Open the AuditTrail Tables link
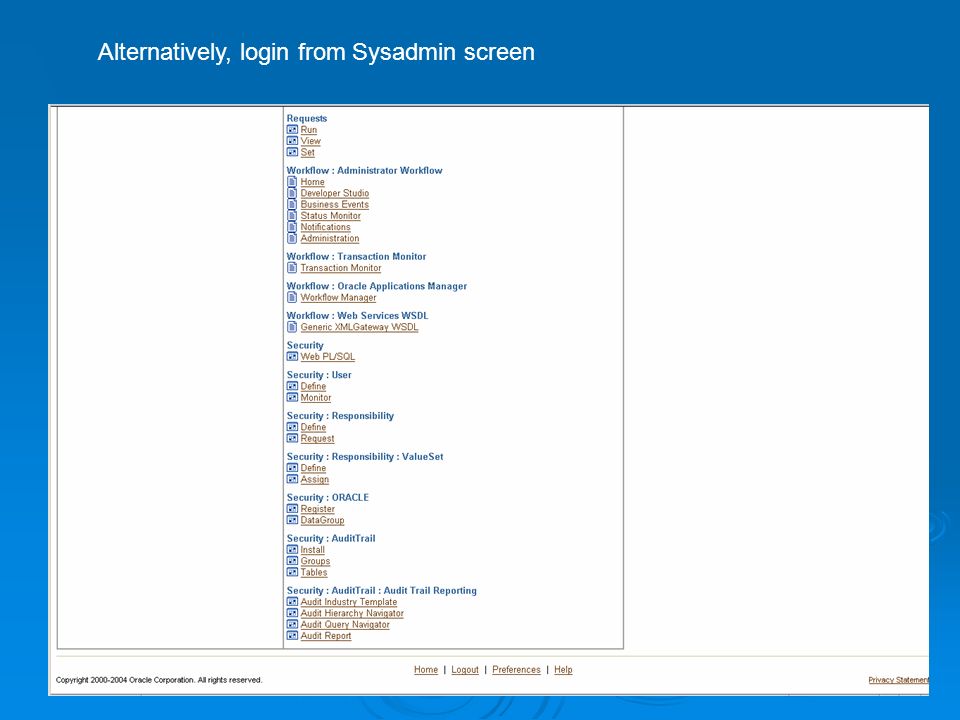Viewport: 960px width, 720px height. click(x=313, y=572)
